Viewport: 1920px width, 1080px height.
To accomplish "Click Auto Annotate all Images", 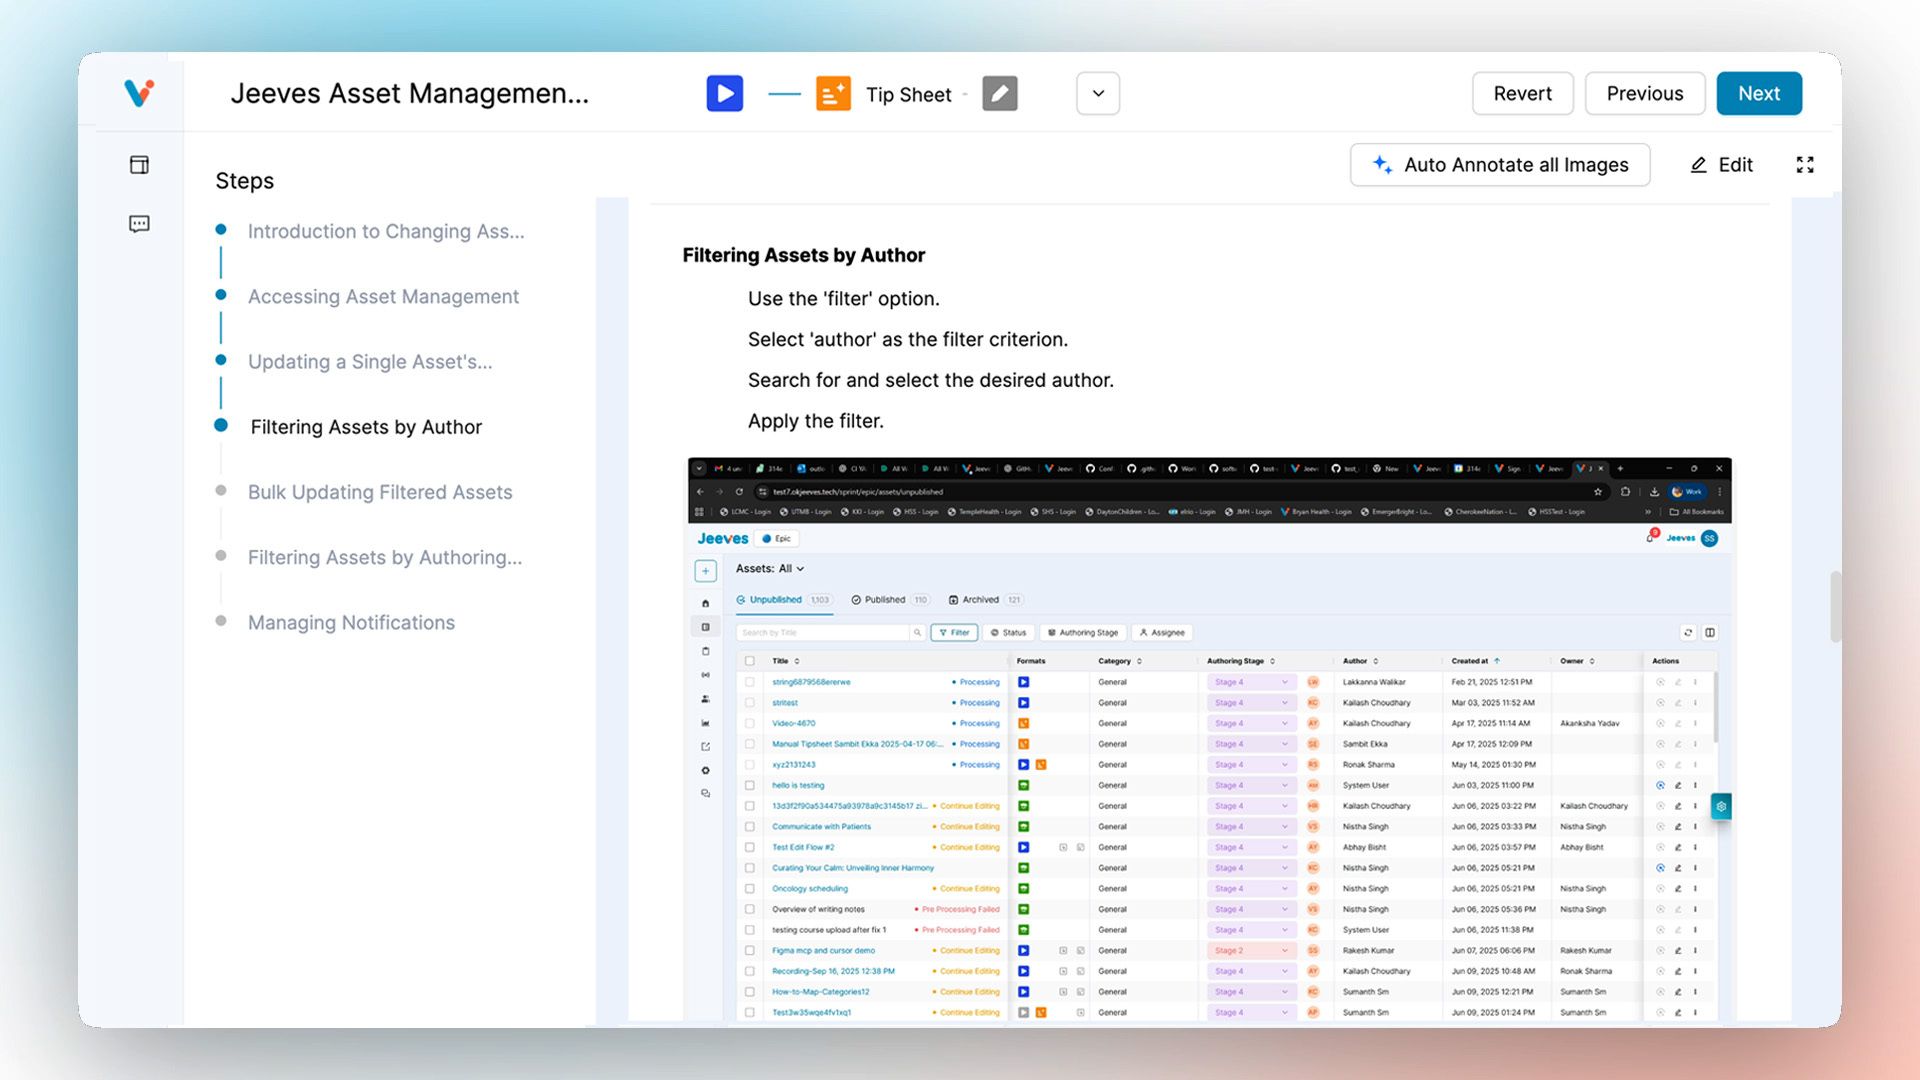I will click(1499, 165).
